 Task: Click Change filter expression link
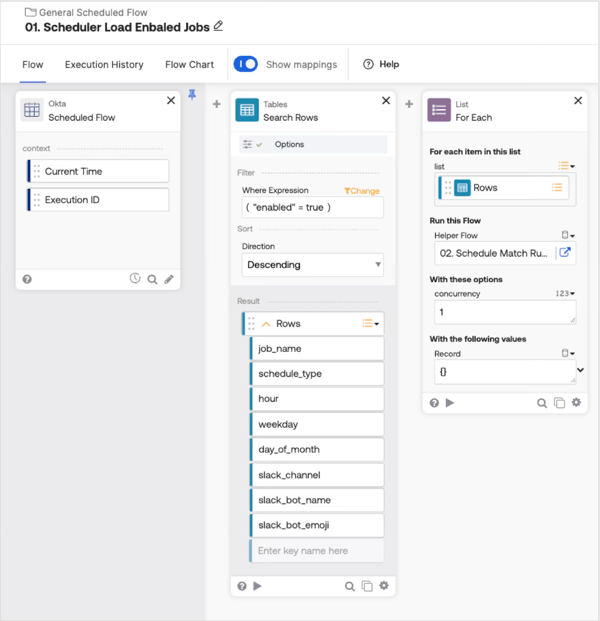click(x=362, y=191)
